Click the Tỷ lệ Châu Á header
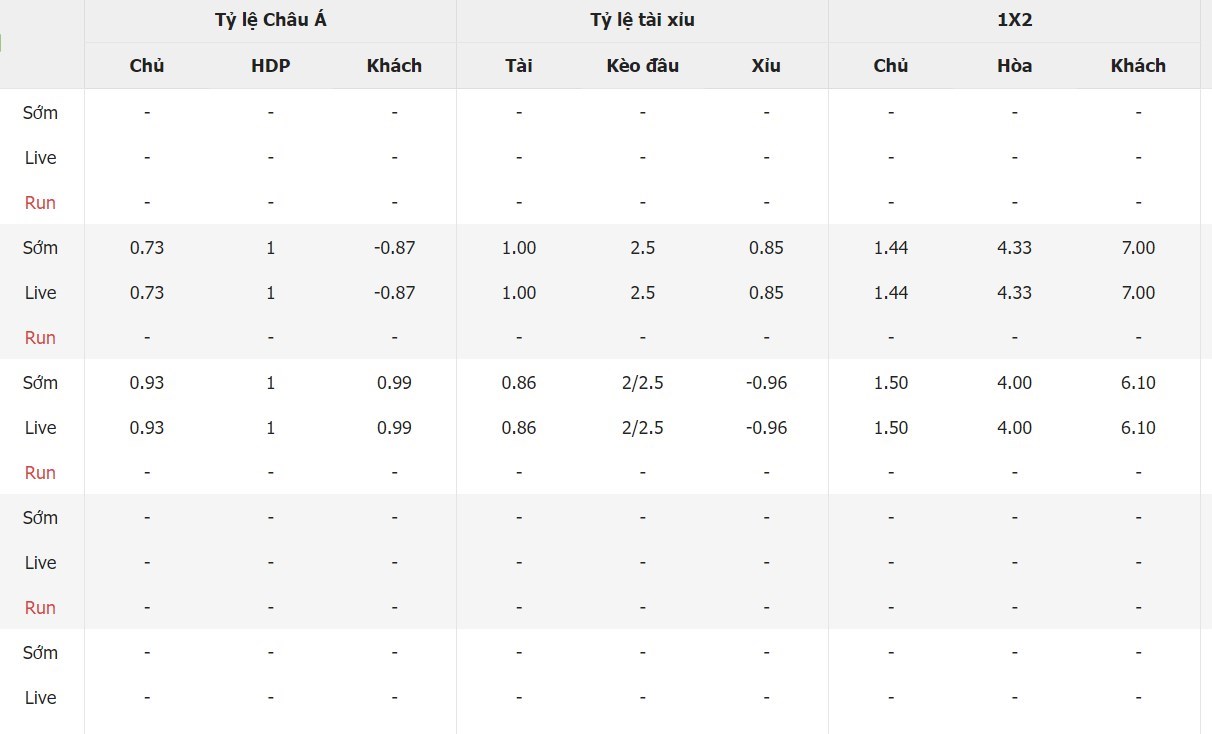Viewport: 1212px width, 734px height. [270, 20]
